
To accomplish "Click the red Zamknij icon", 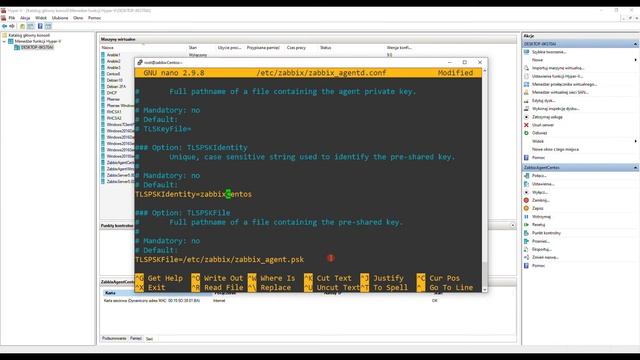I will click(526, 200).
